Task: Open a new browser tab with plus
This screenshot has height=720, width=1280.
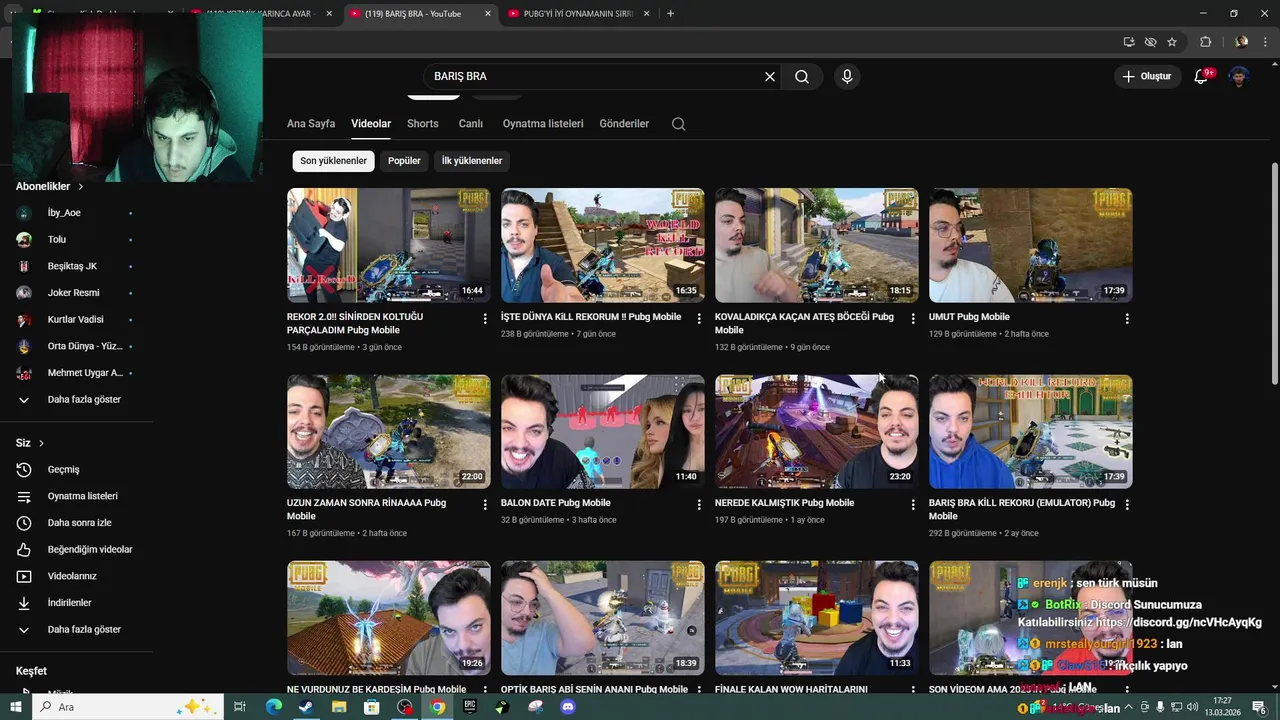Action: [x=670, y=13]
